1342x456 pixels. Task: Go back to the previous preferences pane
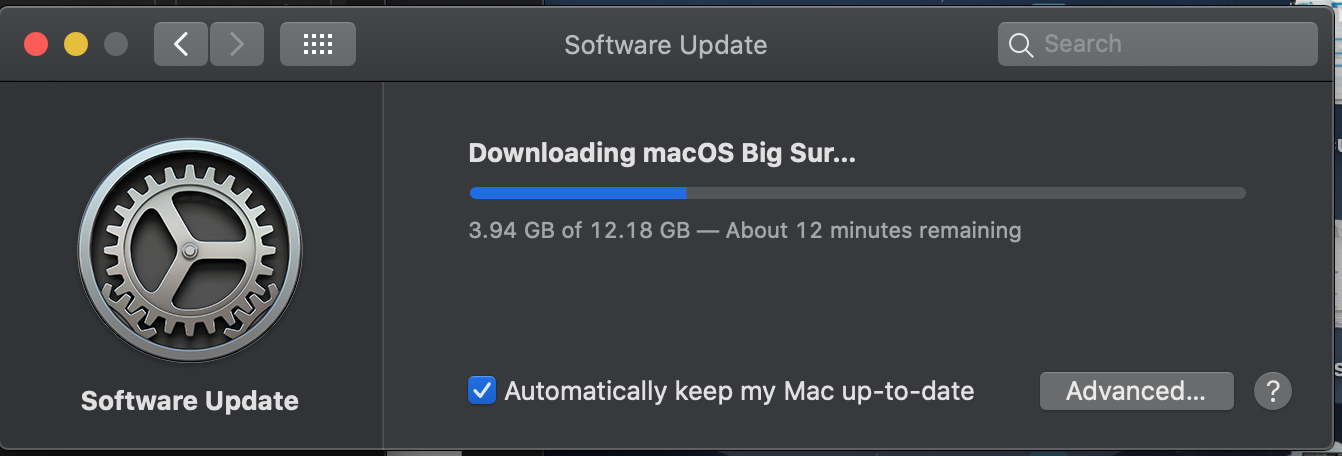[181, 44]
